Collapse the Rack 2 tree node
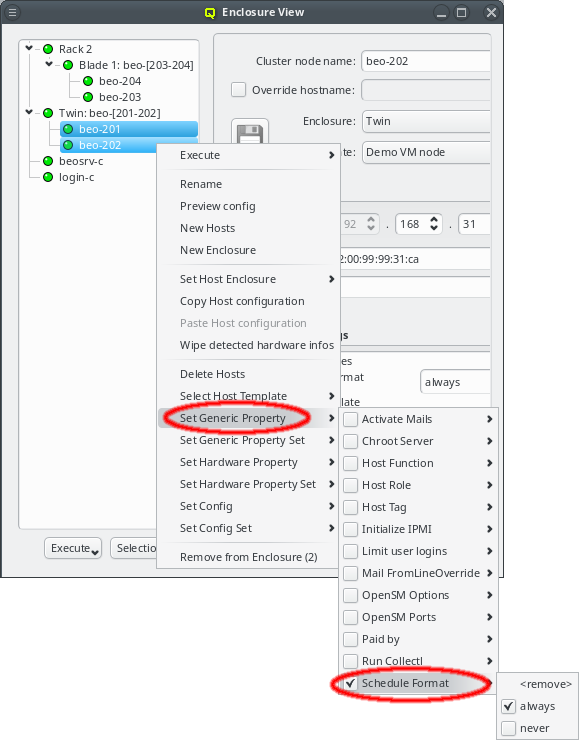579x740 pixels. [x=29, y=48]
